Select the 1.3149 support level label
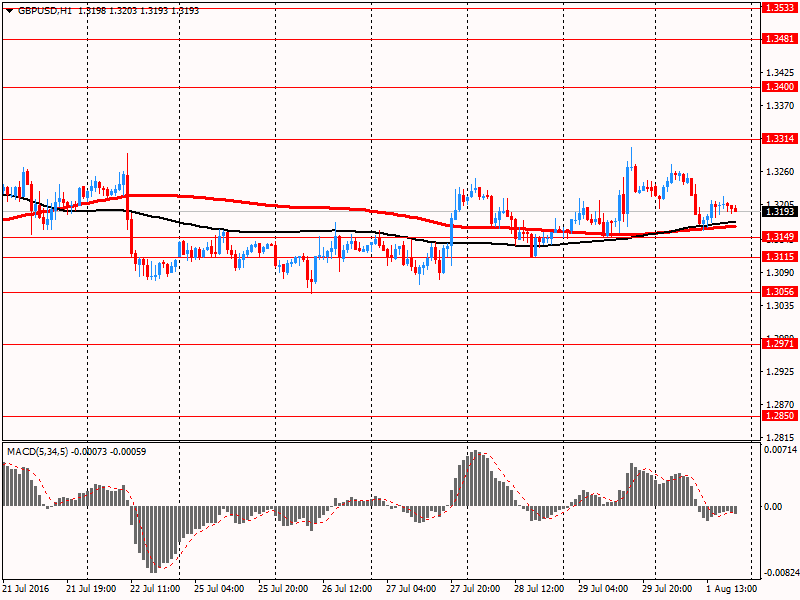800x600 pixels. [x=778, y=237]
